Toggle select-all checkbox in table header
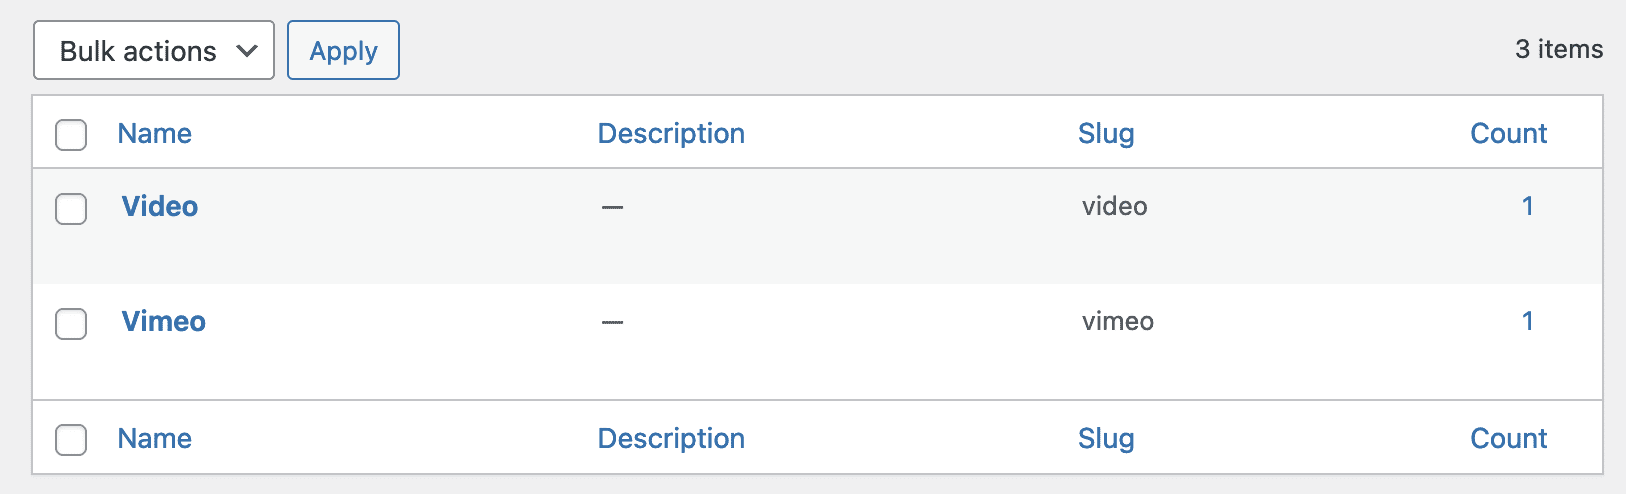This screenshot has width=1626, height=494. tap(71, 135)
